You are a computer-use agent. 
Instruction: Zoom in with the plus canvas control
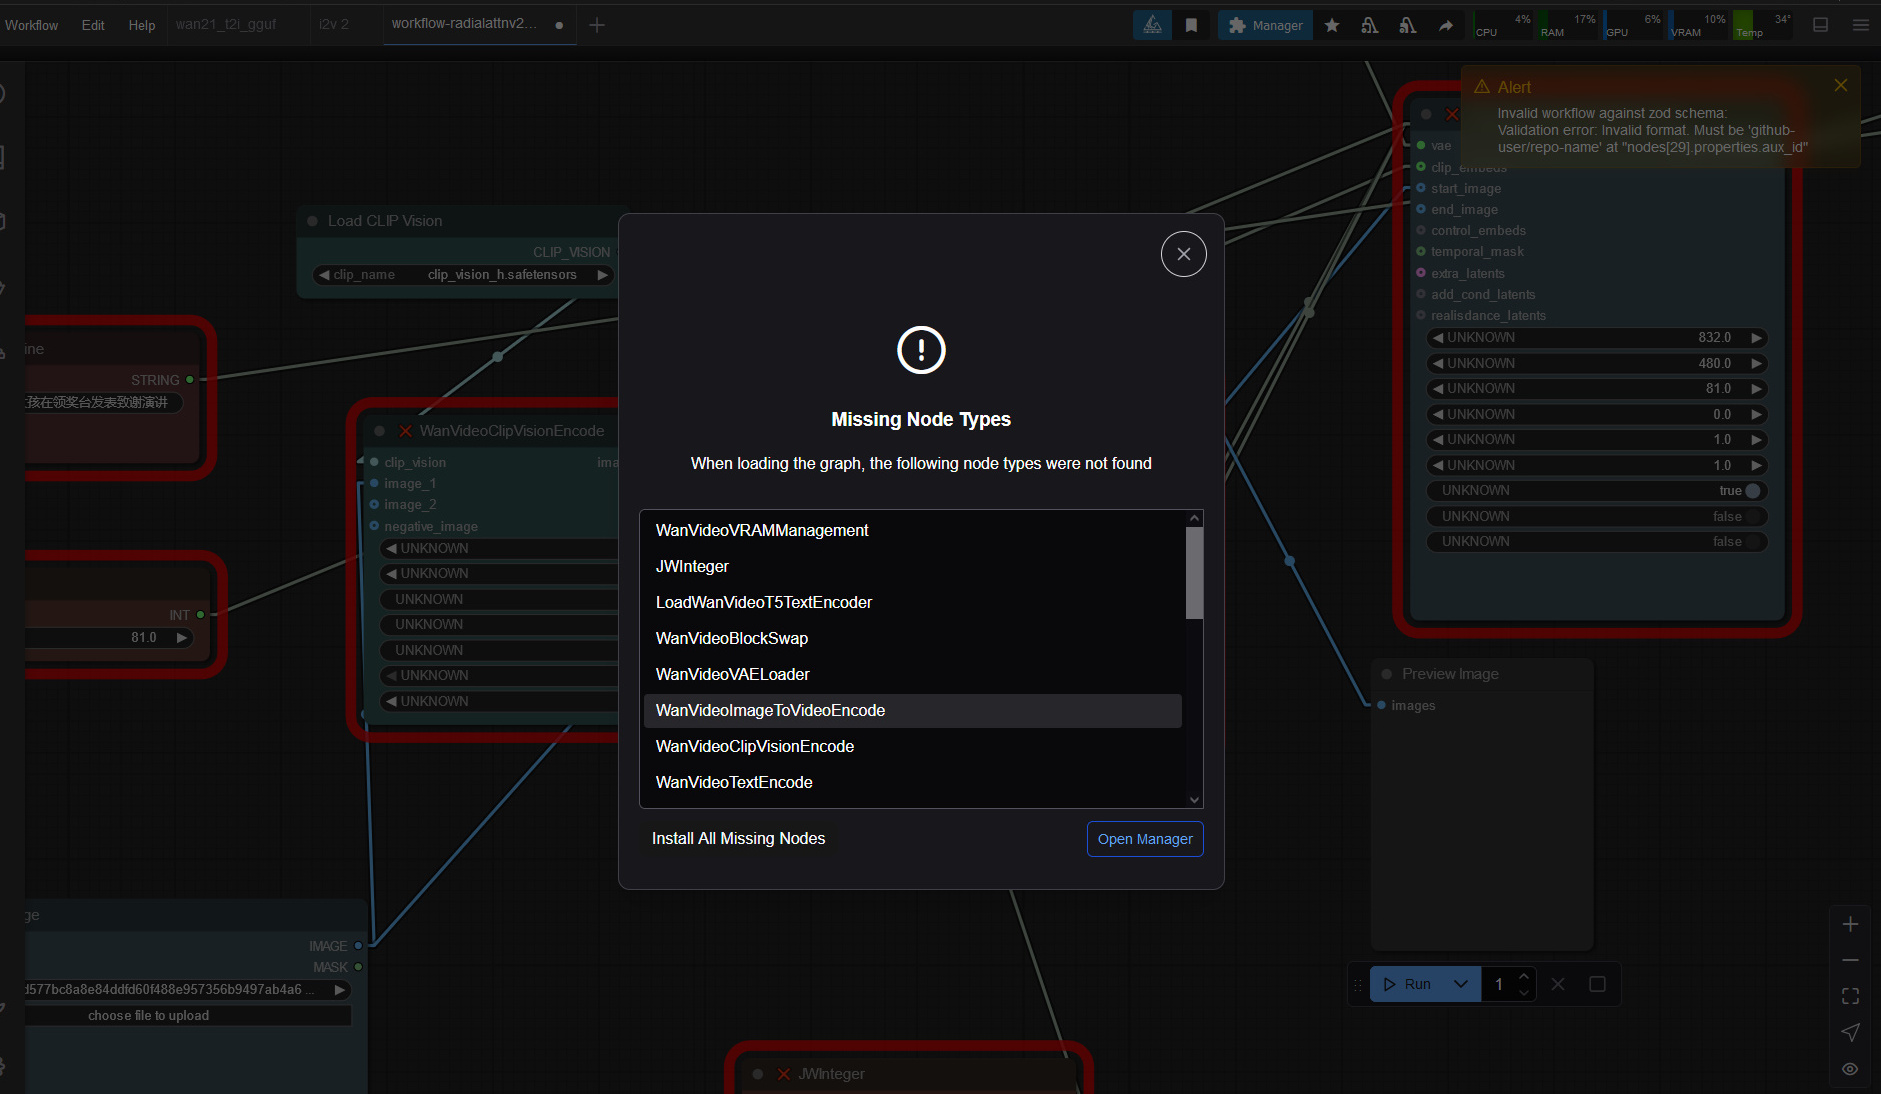click(1851, 924)
